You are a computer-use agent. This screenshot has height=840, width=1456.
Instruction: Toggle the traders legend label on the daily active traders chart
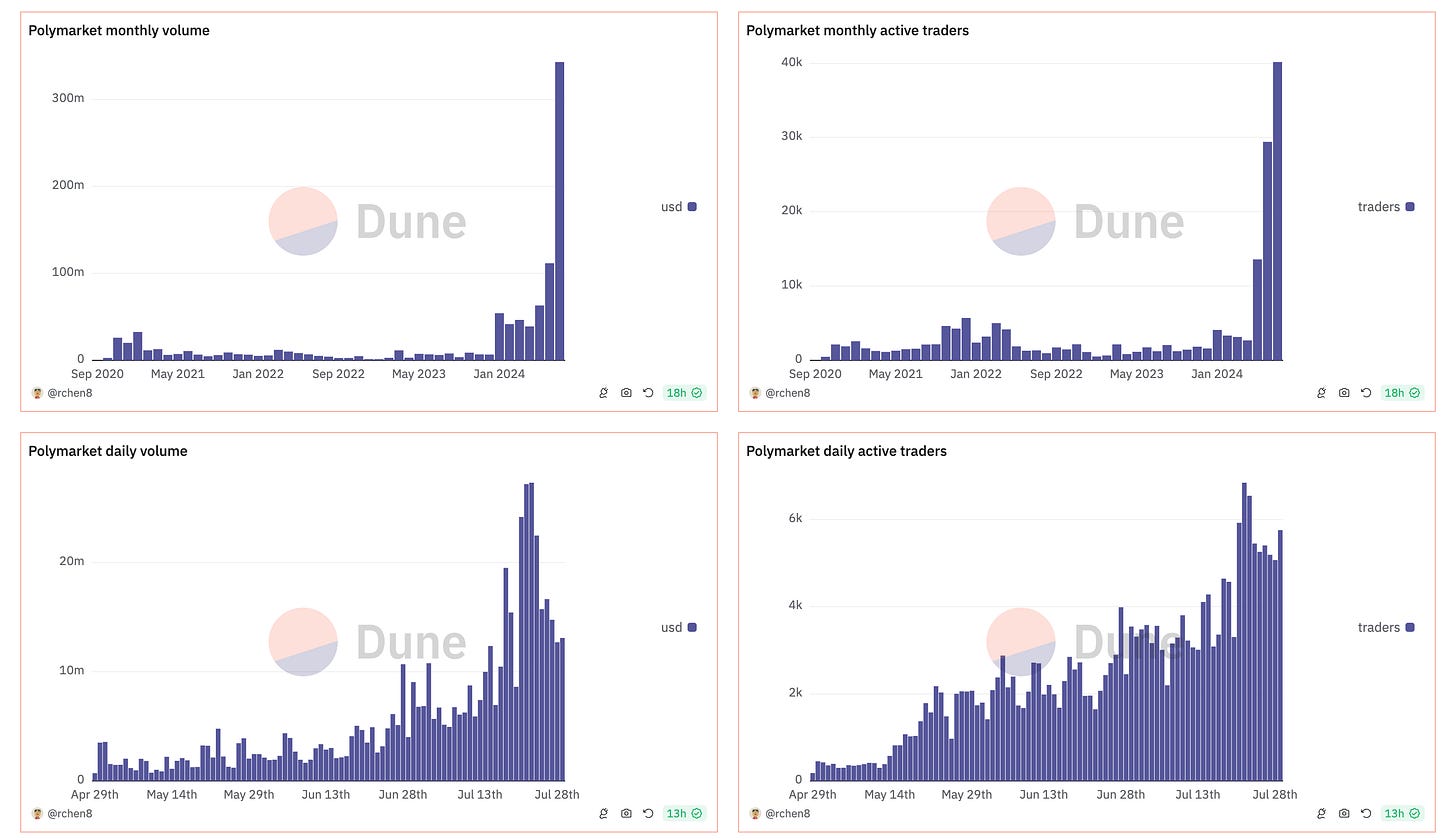[x=1379, y=628]
